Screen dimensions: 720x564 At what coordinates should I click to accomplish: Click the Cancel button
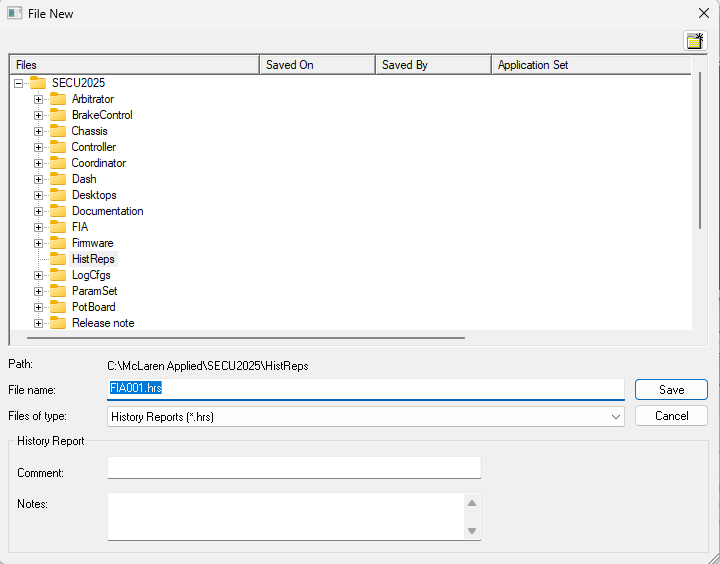[671, 416]
